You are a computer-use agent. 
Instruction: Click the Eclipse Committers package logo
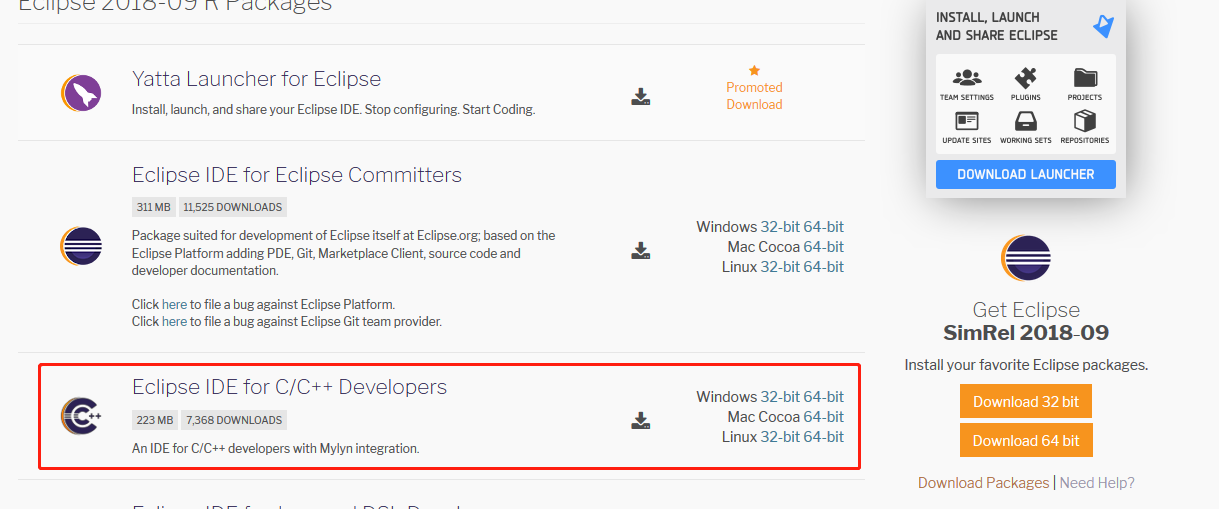pyautogui.click(x=81, y=245)
